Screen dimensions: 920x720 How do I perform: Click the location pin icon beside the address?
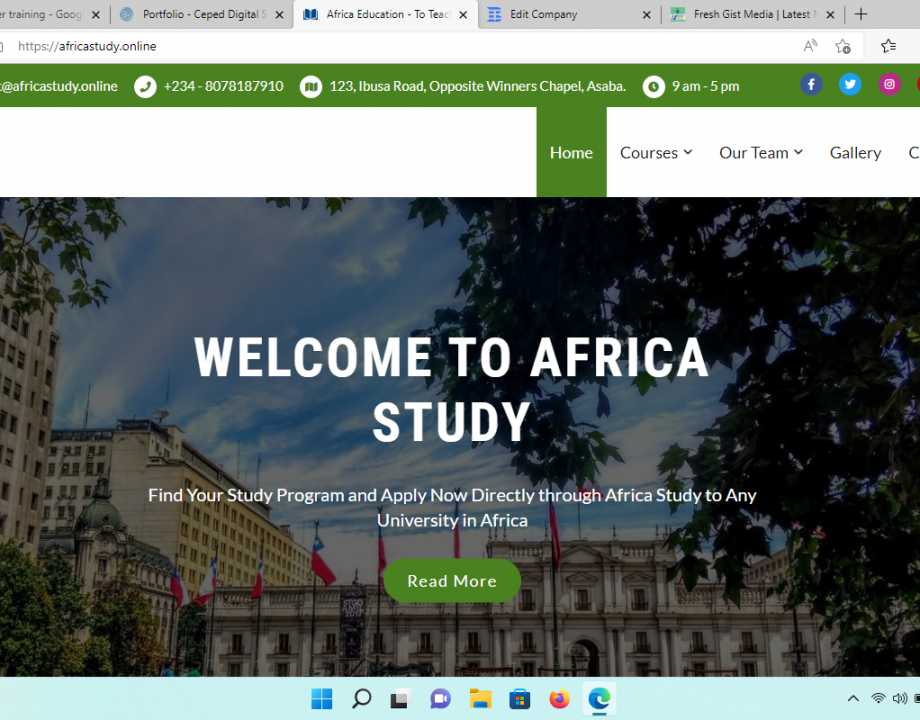coord(311,87)
